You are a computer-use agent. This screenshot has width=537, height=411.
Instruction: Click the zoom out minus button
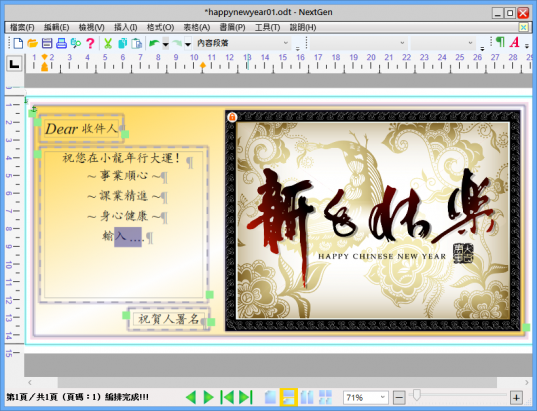399,398
